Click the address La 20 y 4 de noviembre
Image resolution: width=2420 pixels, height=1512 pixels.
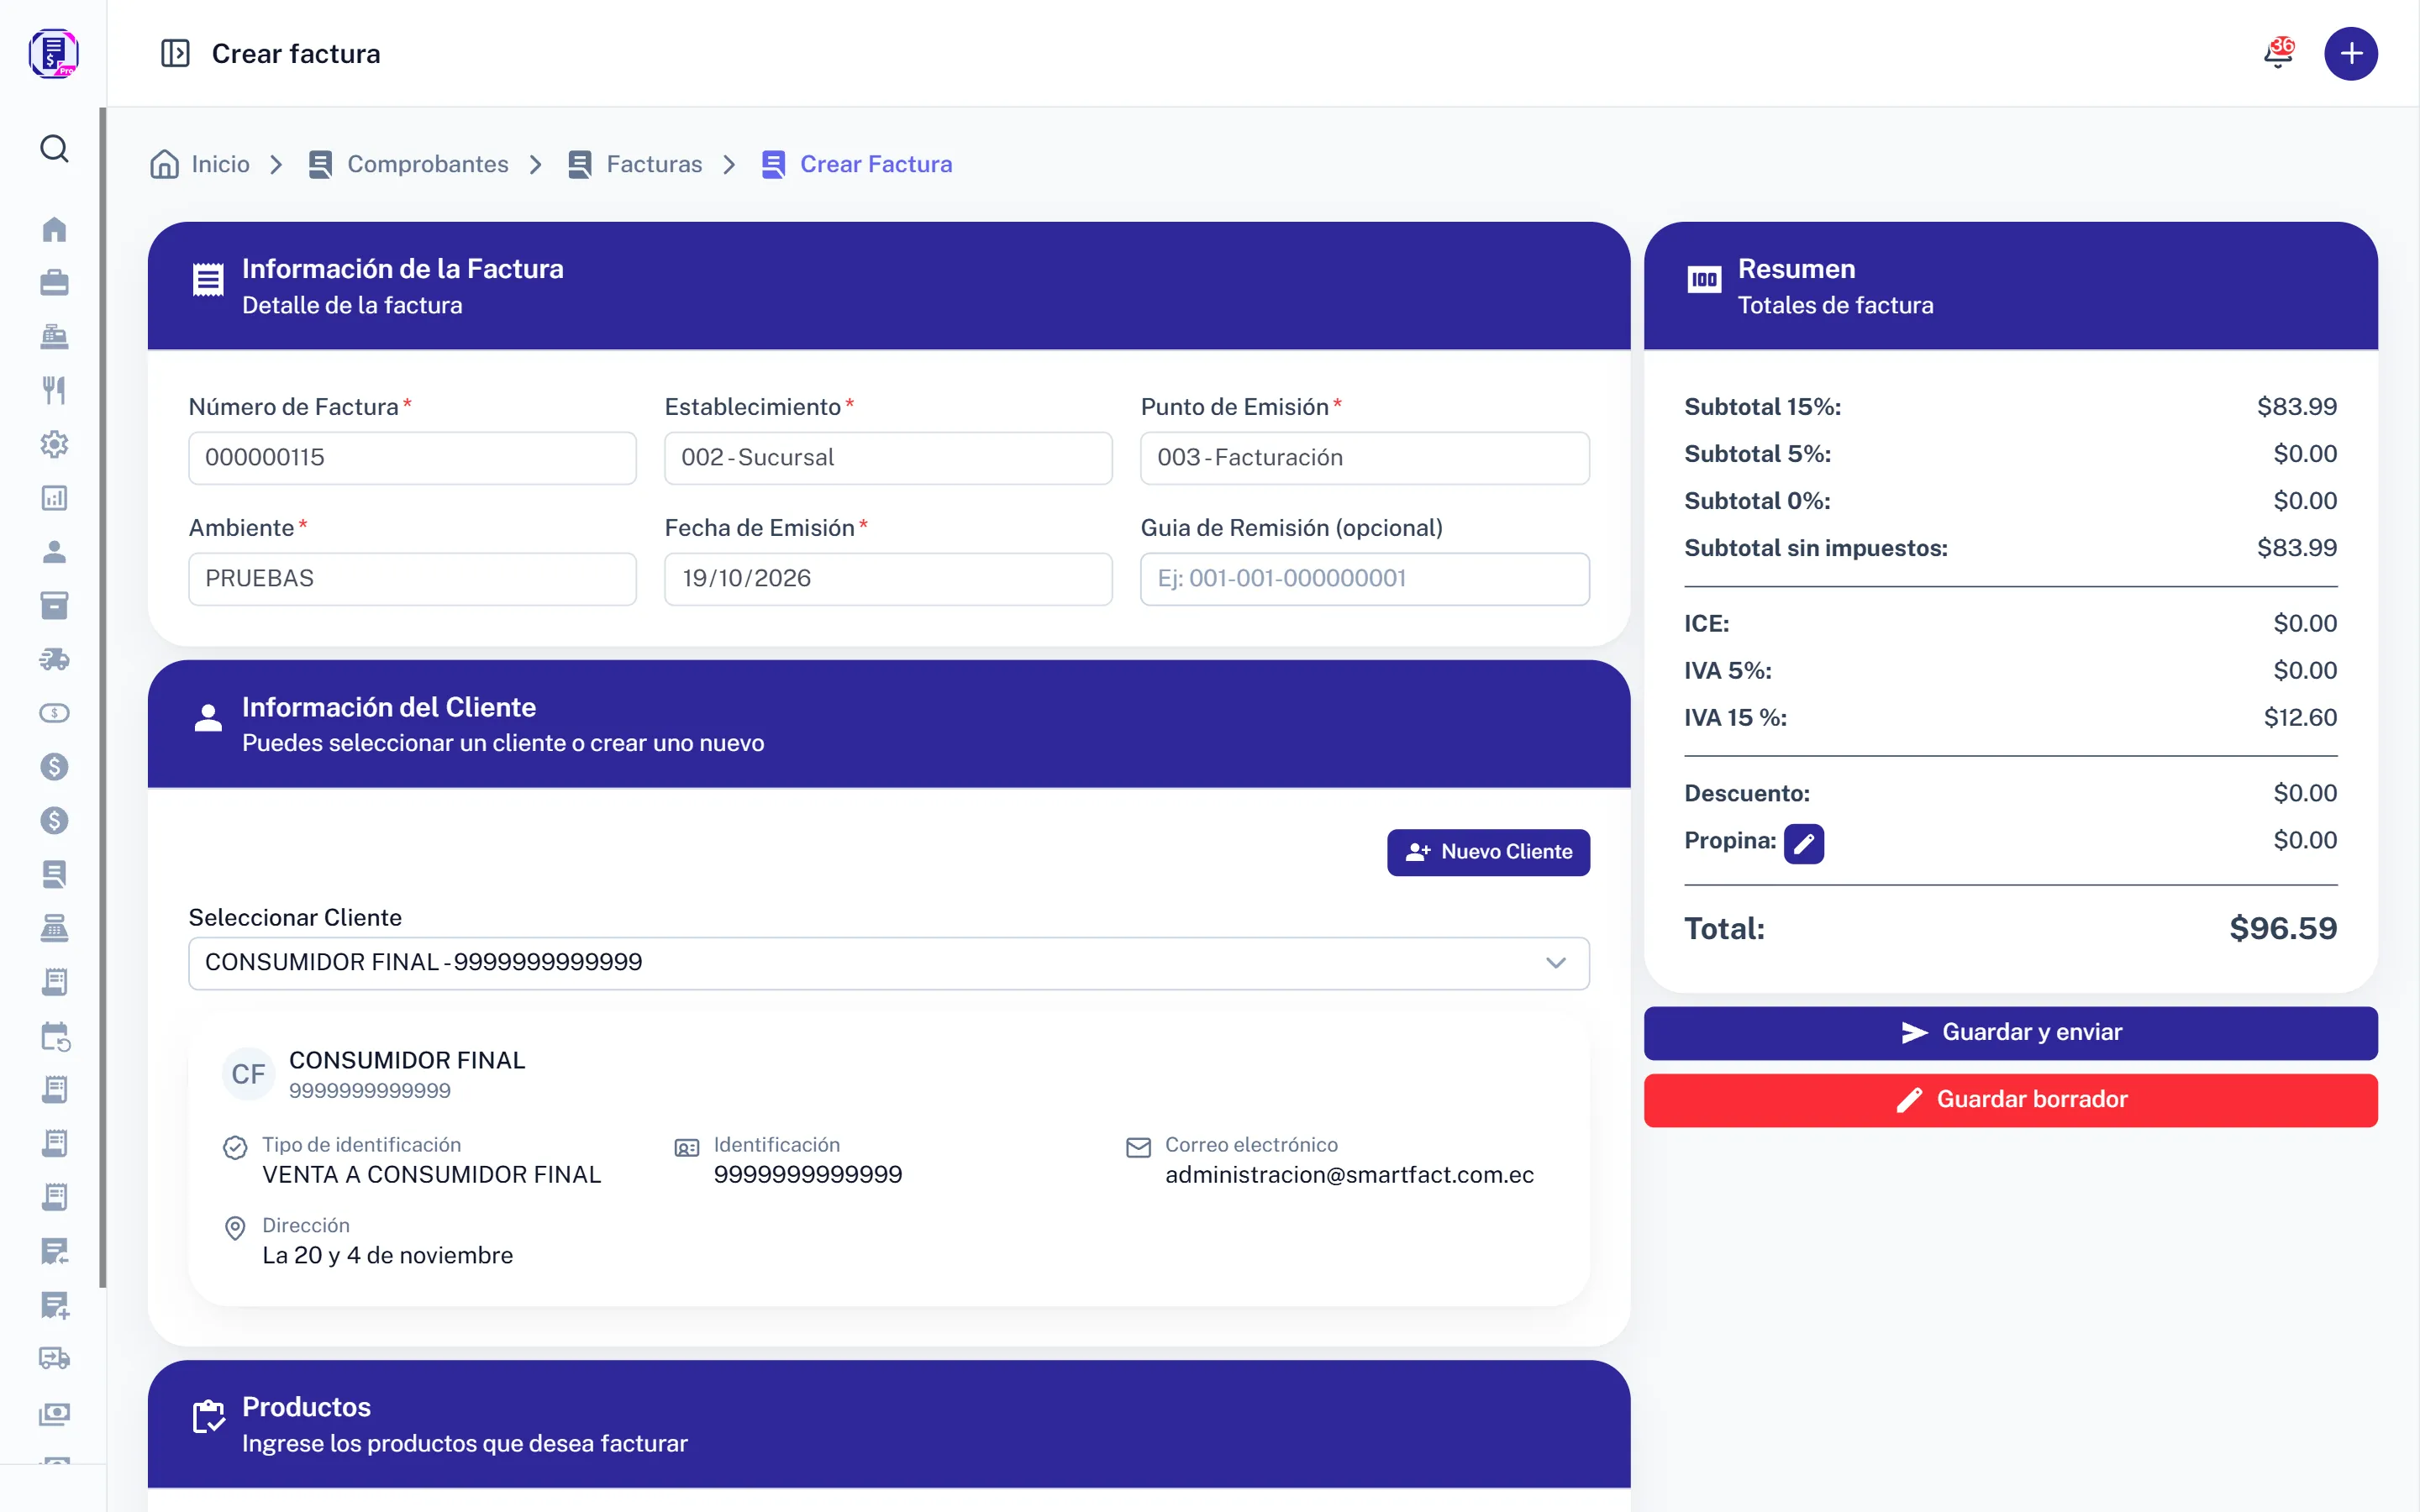[x=388, y=1256]
